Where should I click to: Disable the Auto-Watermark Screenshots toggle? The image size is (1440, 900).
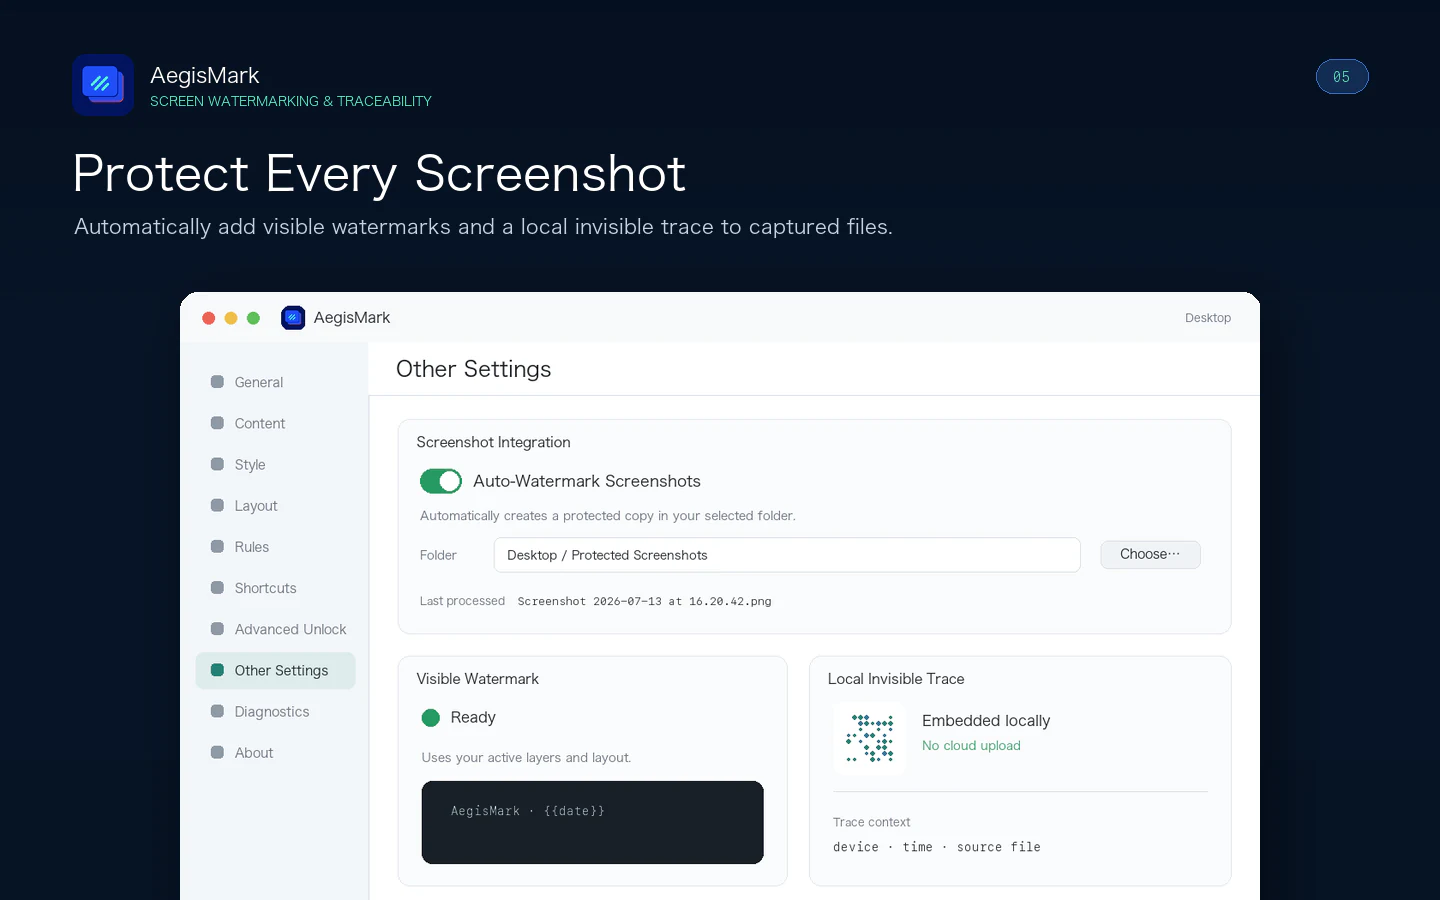click(441, 481)
